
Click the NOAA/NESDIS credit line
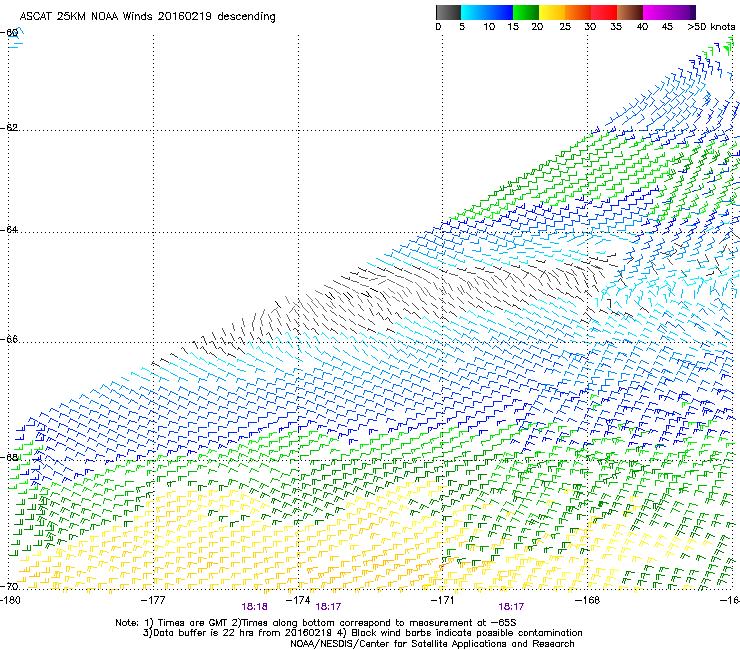click(432, 644)
